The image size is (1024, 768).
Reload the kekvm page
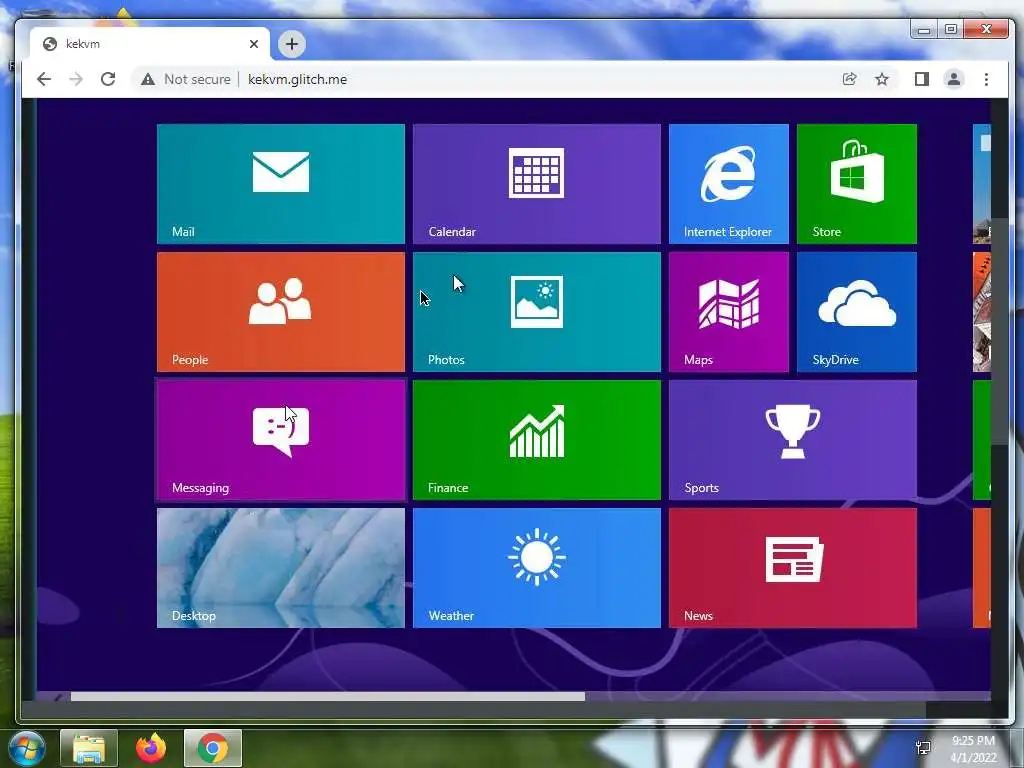(108, 79)
